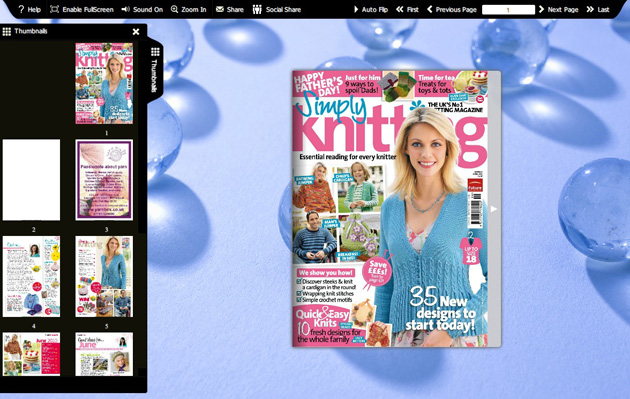
Task: Go to the Previous Page
Action: point(452,9)
